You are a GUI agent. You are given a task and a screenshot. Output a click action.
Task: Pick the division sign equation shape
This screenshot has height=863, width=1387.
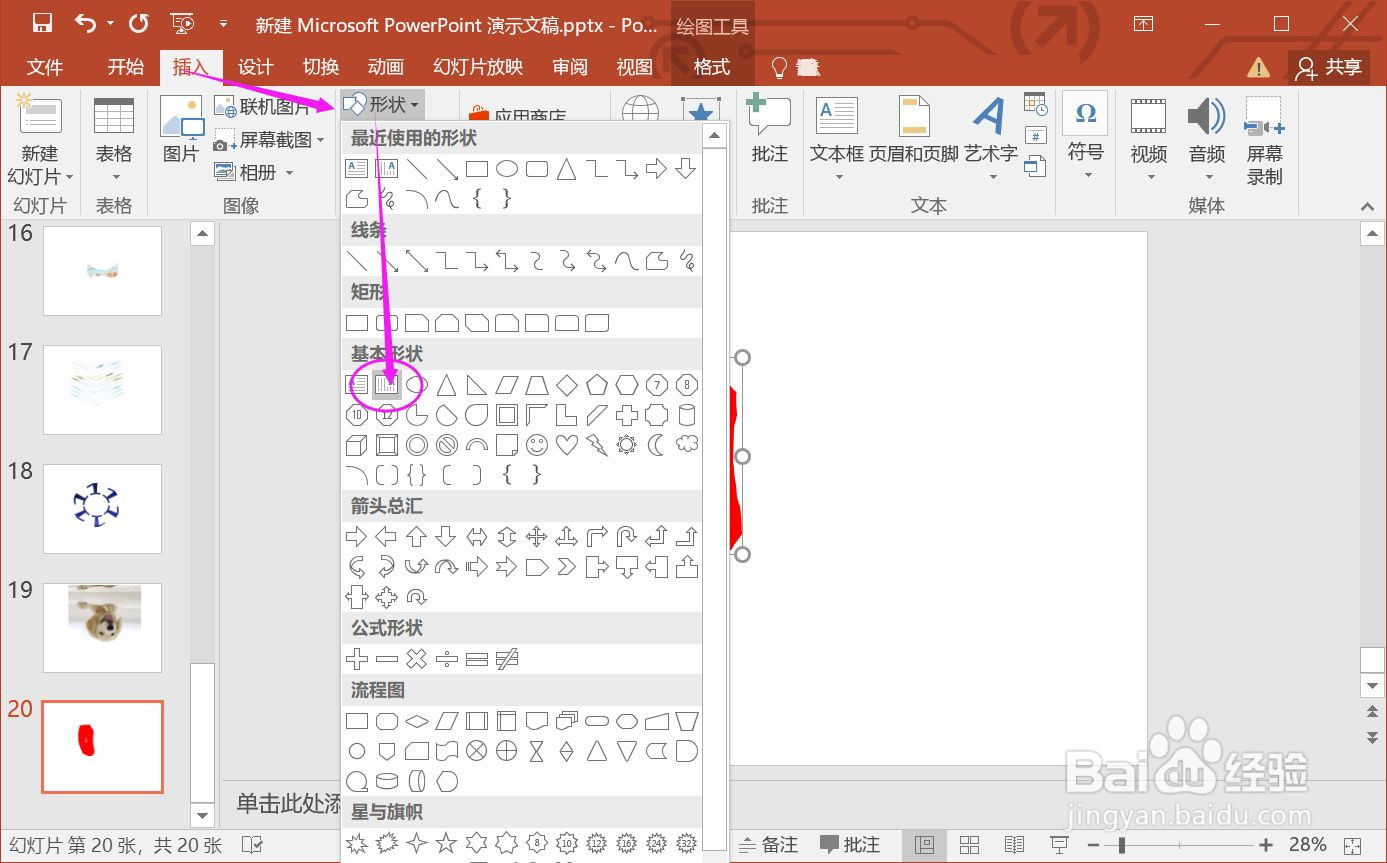pyautogui.click(x=447, y=659)
